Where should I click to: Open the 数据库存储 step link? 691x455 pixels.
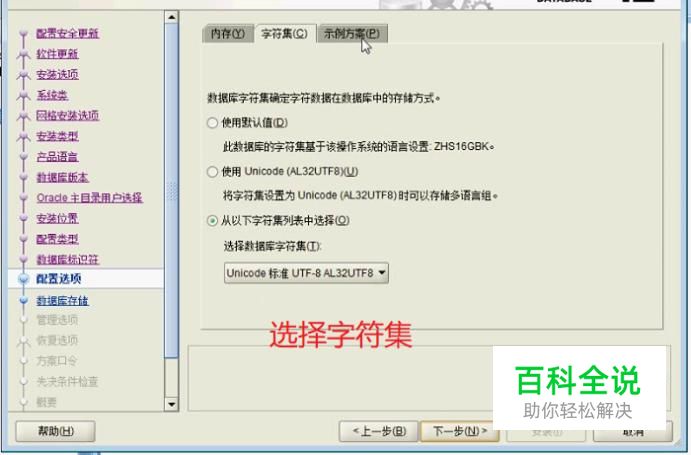coord(63,301)
